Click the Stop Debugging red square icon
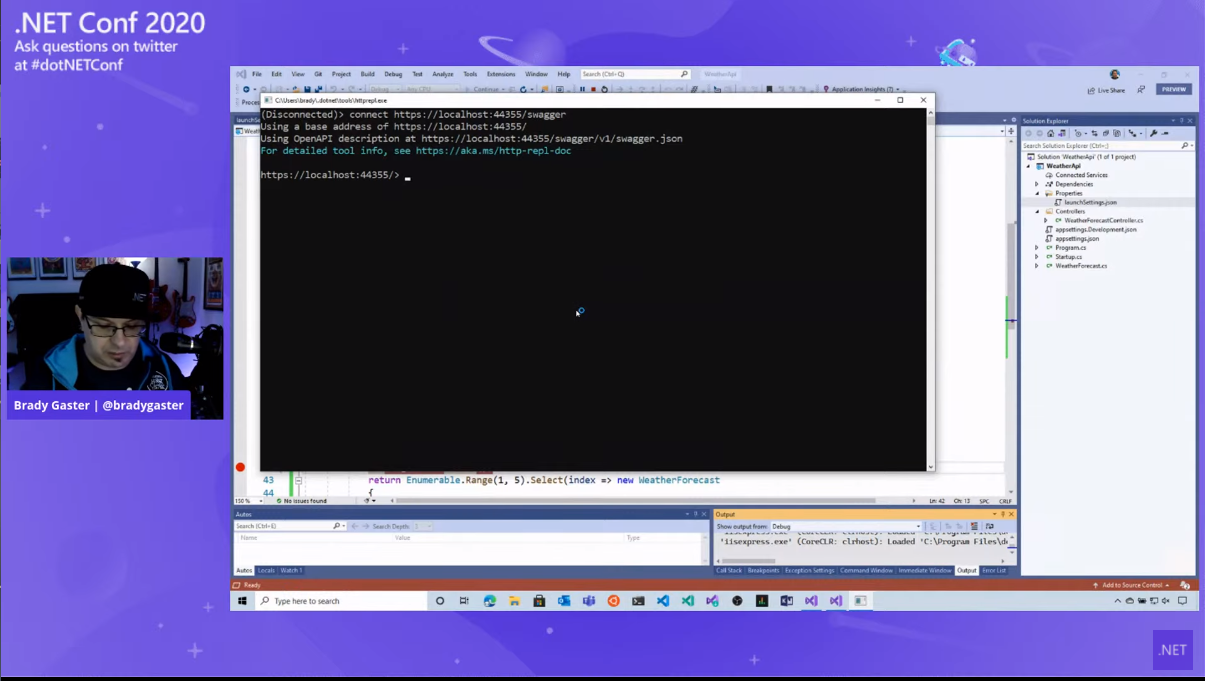The height and width of the screenshot is (681, 1205). (593, 89)
